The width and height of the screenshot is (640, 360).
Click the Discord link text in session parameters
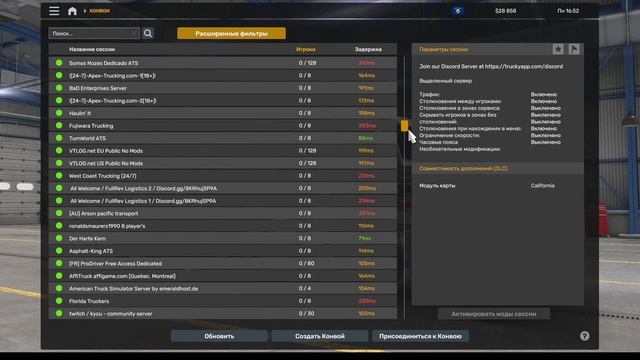point(491,66)
